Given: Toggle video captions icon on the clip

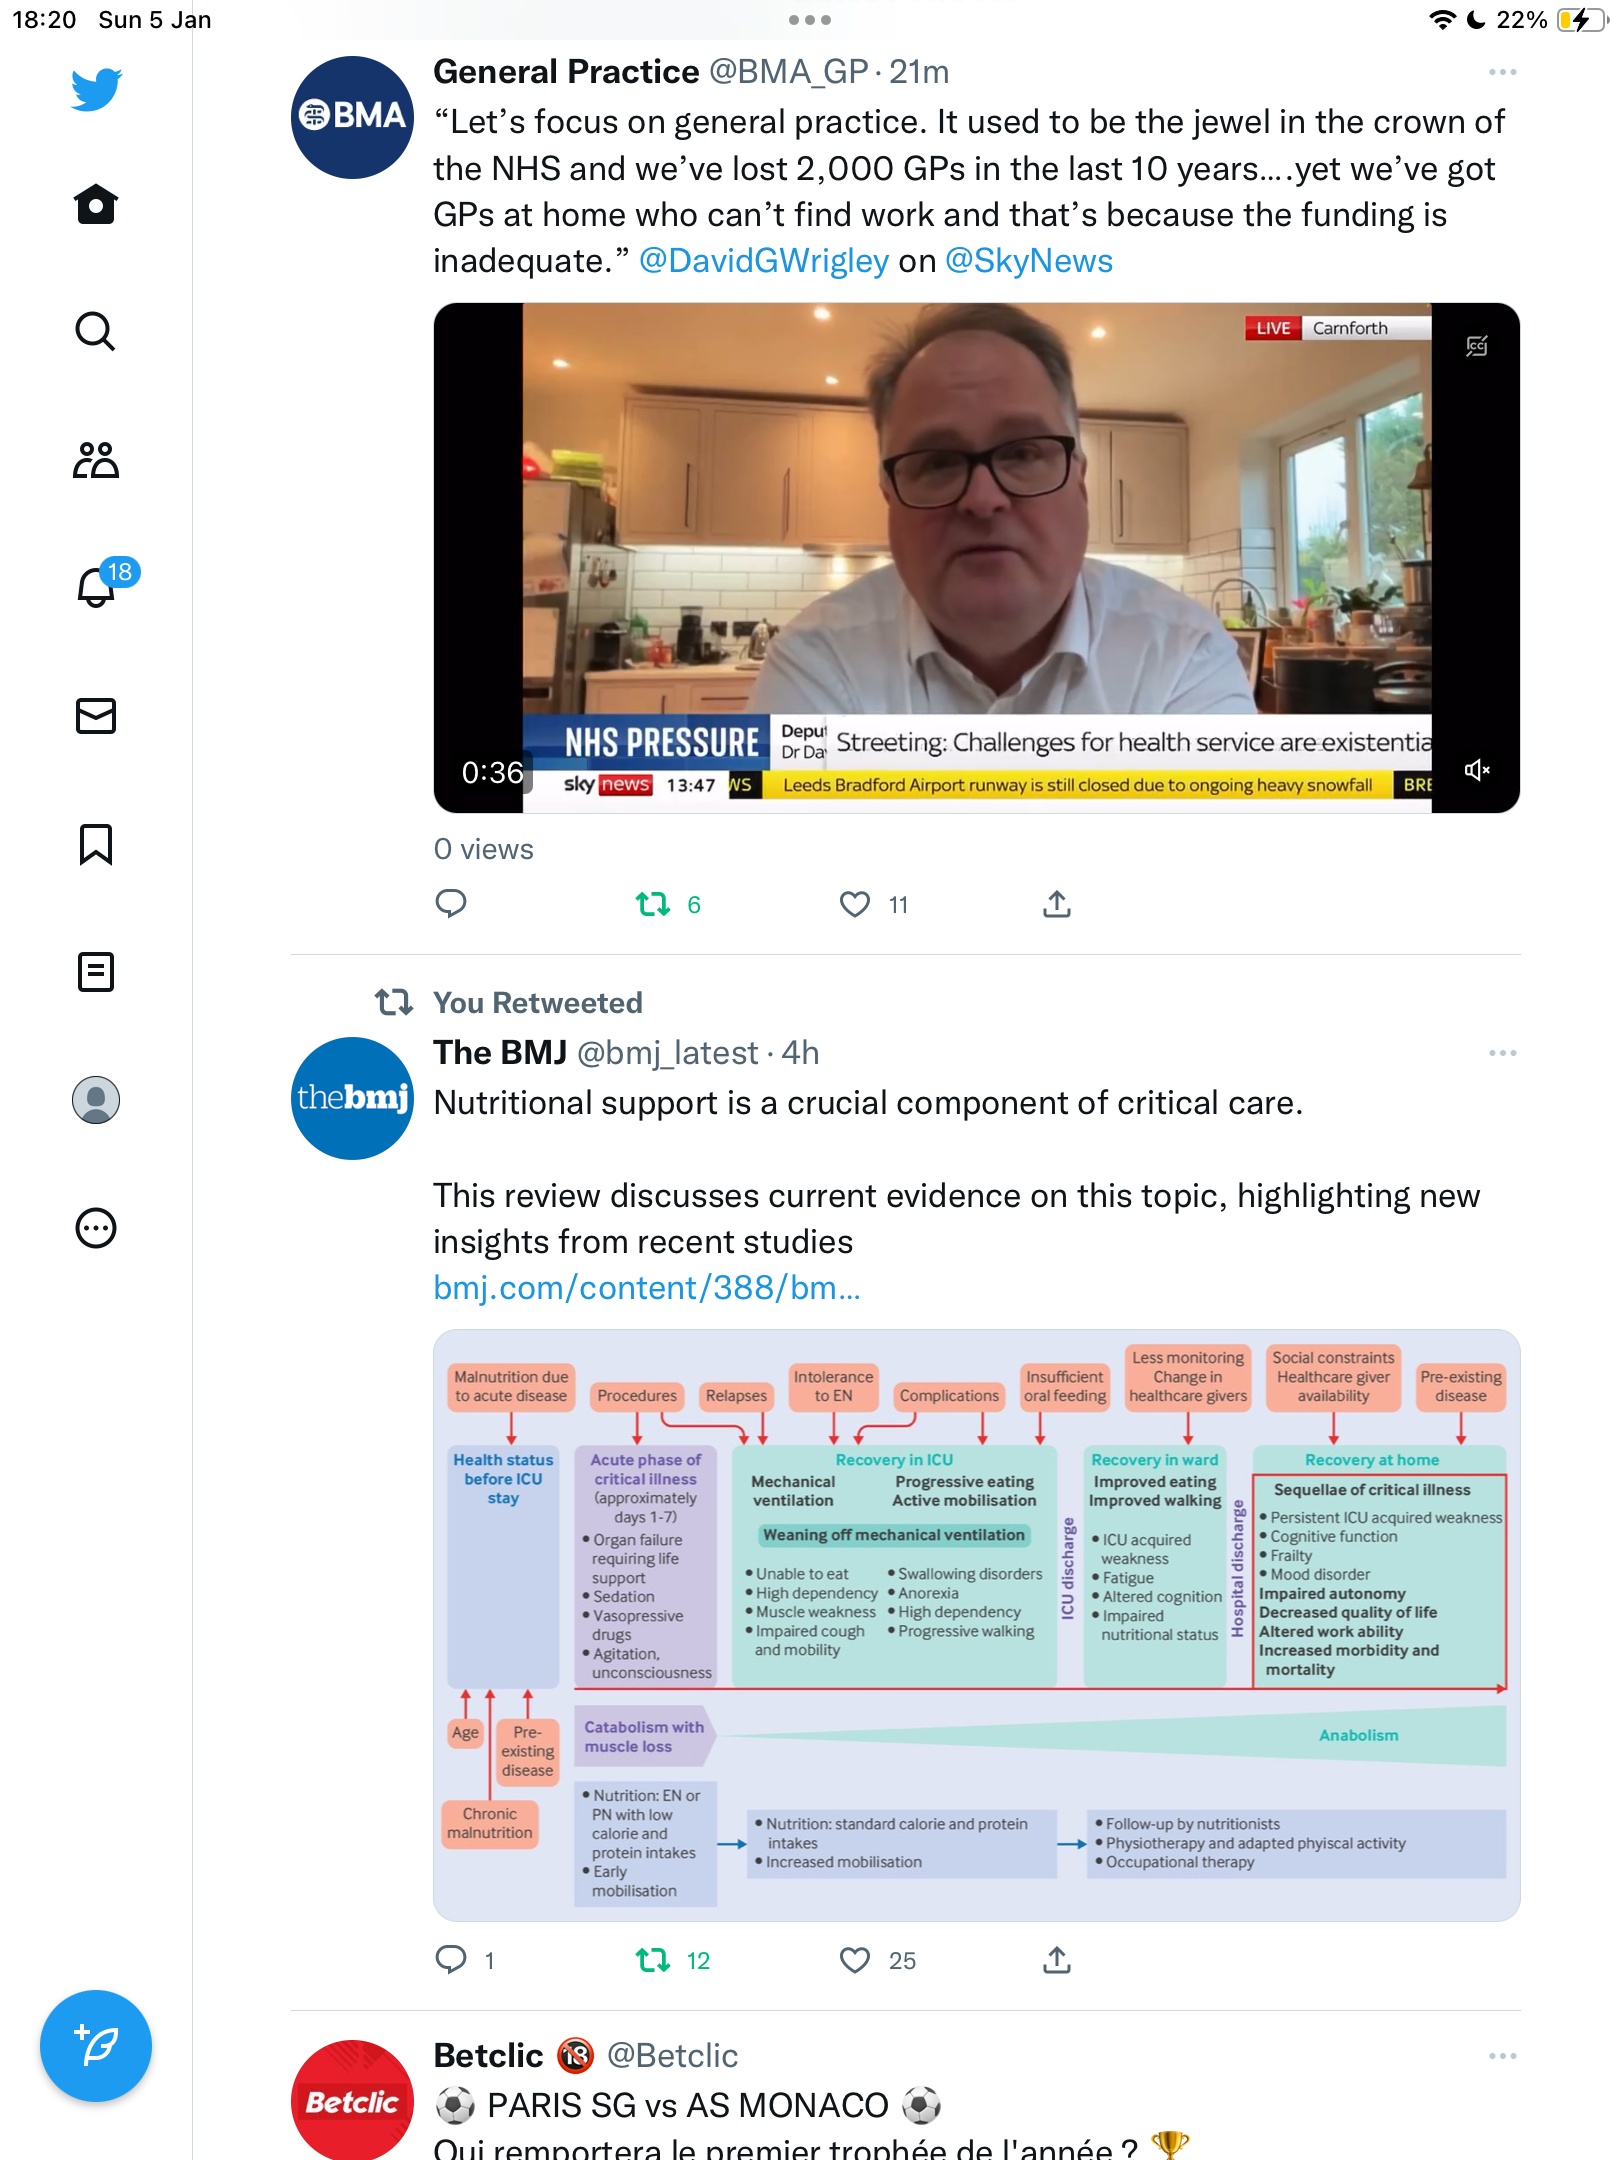Looking at the screenshot, I should click(x=1477, y=346).
